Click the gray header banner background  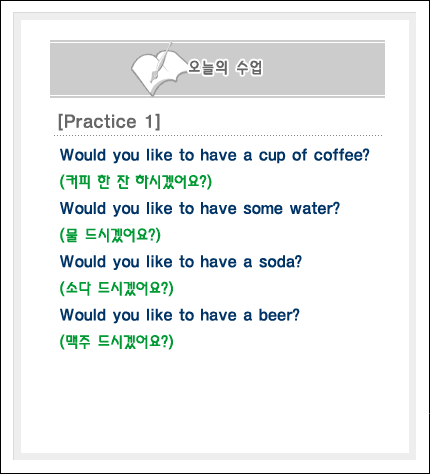(x=317, y=69)
